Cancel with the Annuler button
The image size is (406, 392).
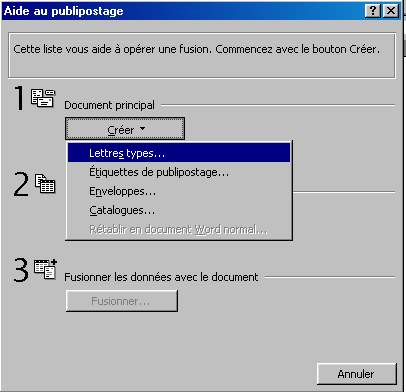pos(356,374)
